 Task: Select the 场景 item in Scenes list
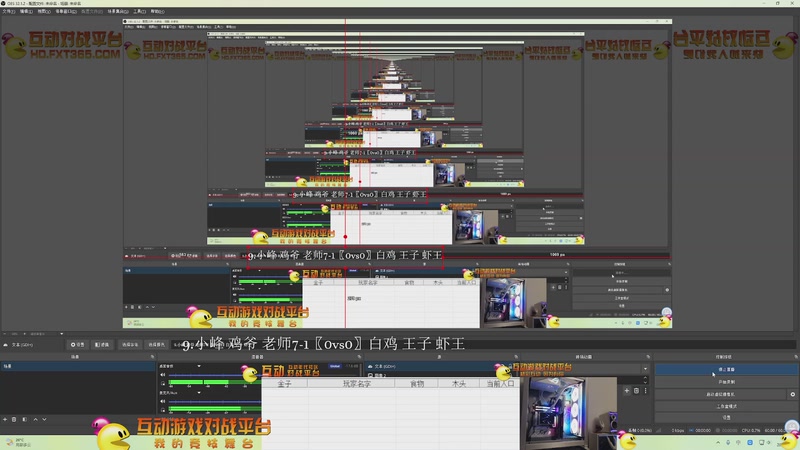(77, 366)
